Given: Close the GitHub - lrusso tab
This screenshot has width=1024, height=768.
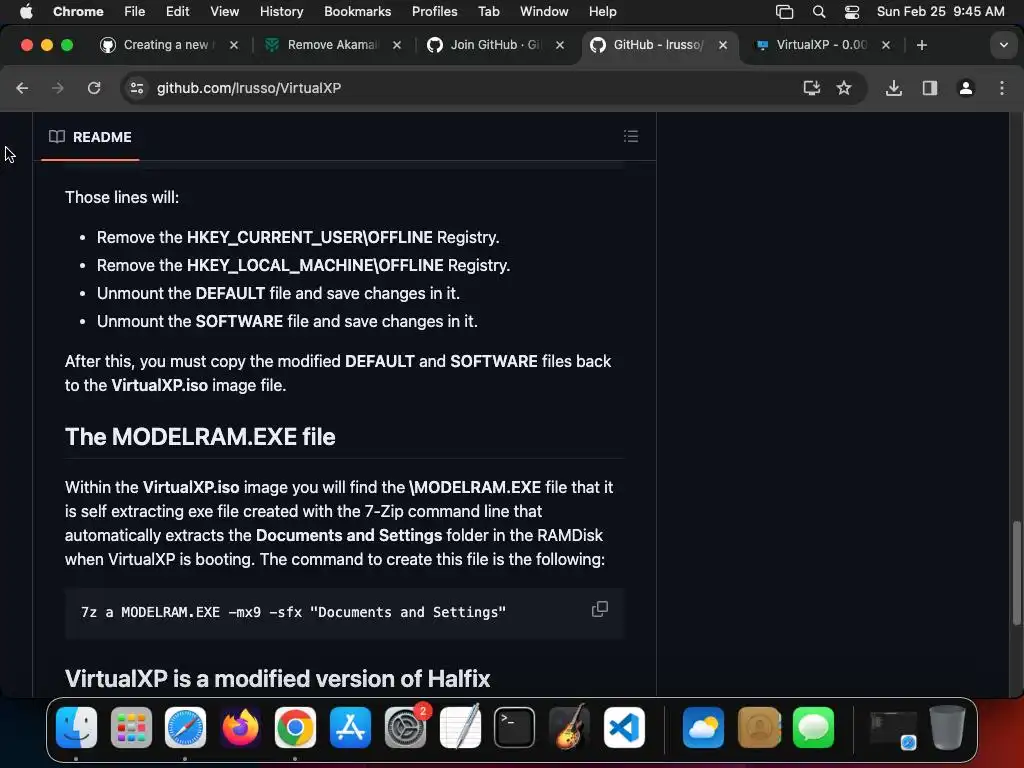Looking at the screenshot, I should pos(723,45).
